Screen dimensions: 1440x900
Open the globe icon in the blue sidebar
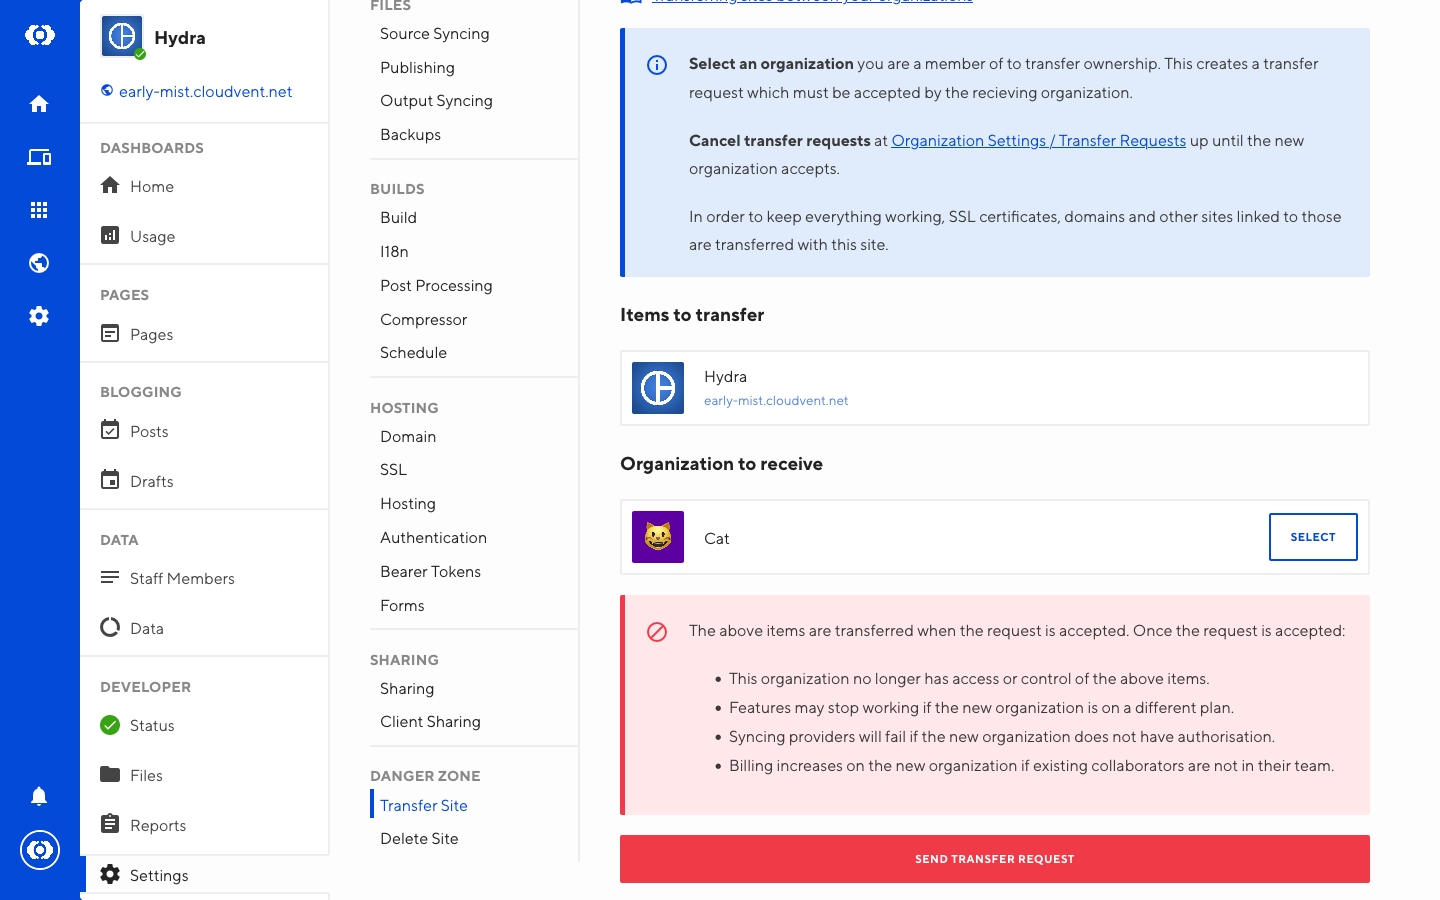pyautogui.click(x=39, y=263)
